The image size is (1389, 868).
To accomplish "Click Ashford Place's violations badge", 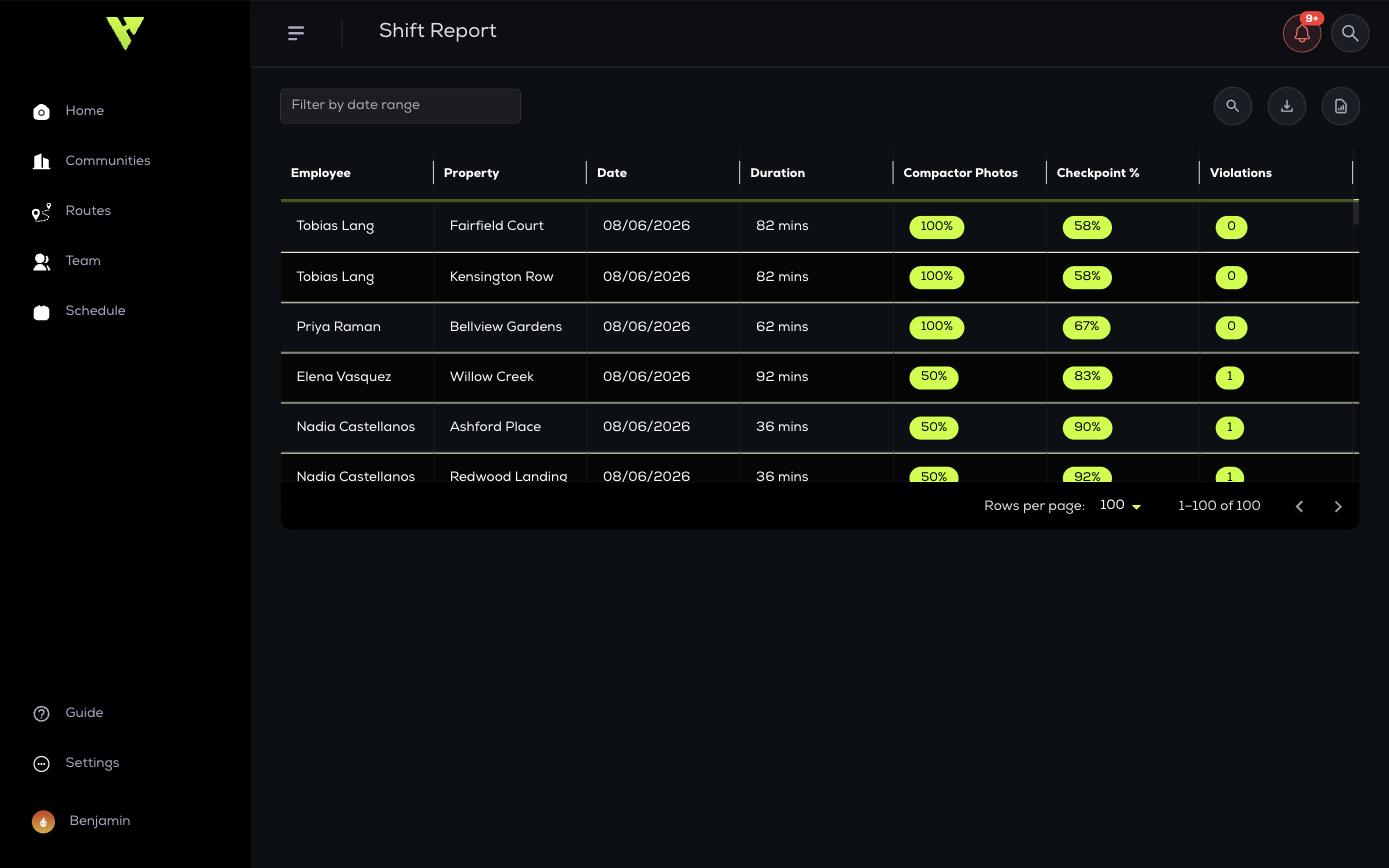I will click(1230, 427).
